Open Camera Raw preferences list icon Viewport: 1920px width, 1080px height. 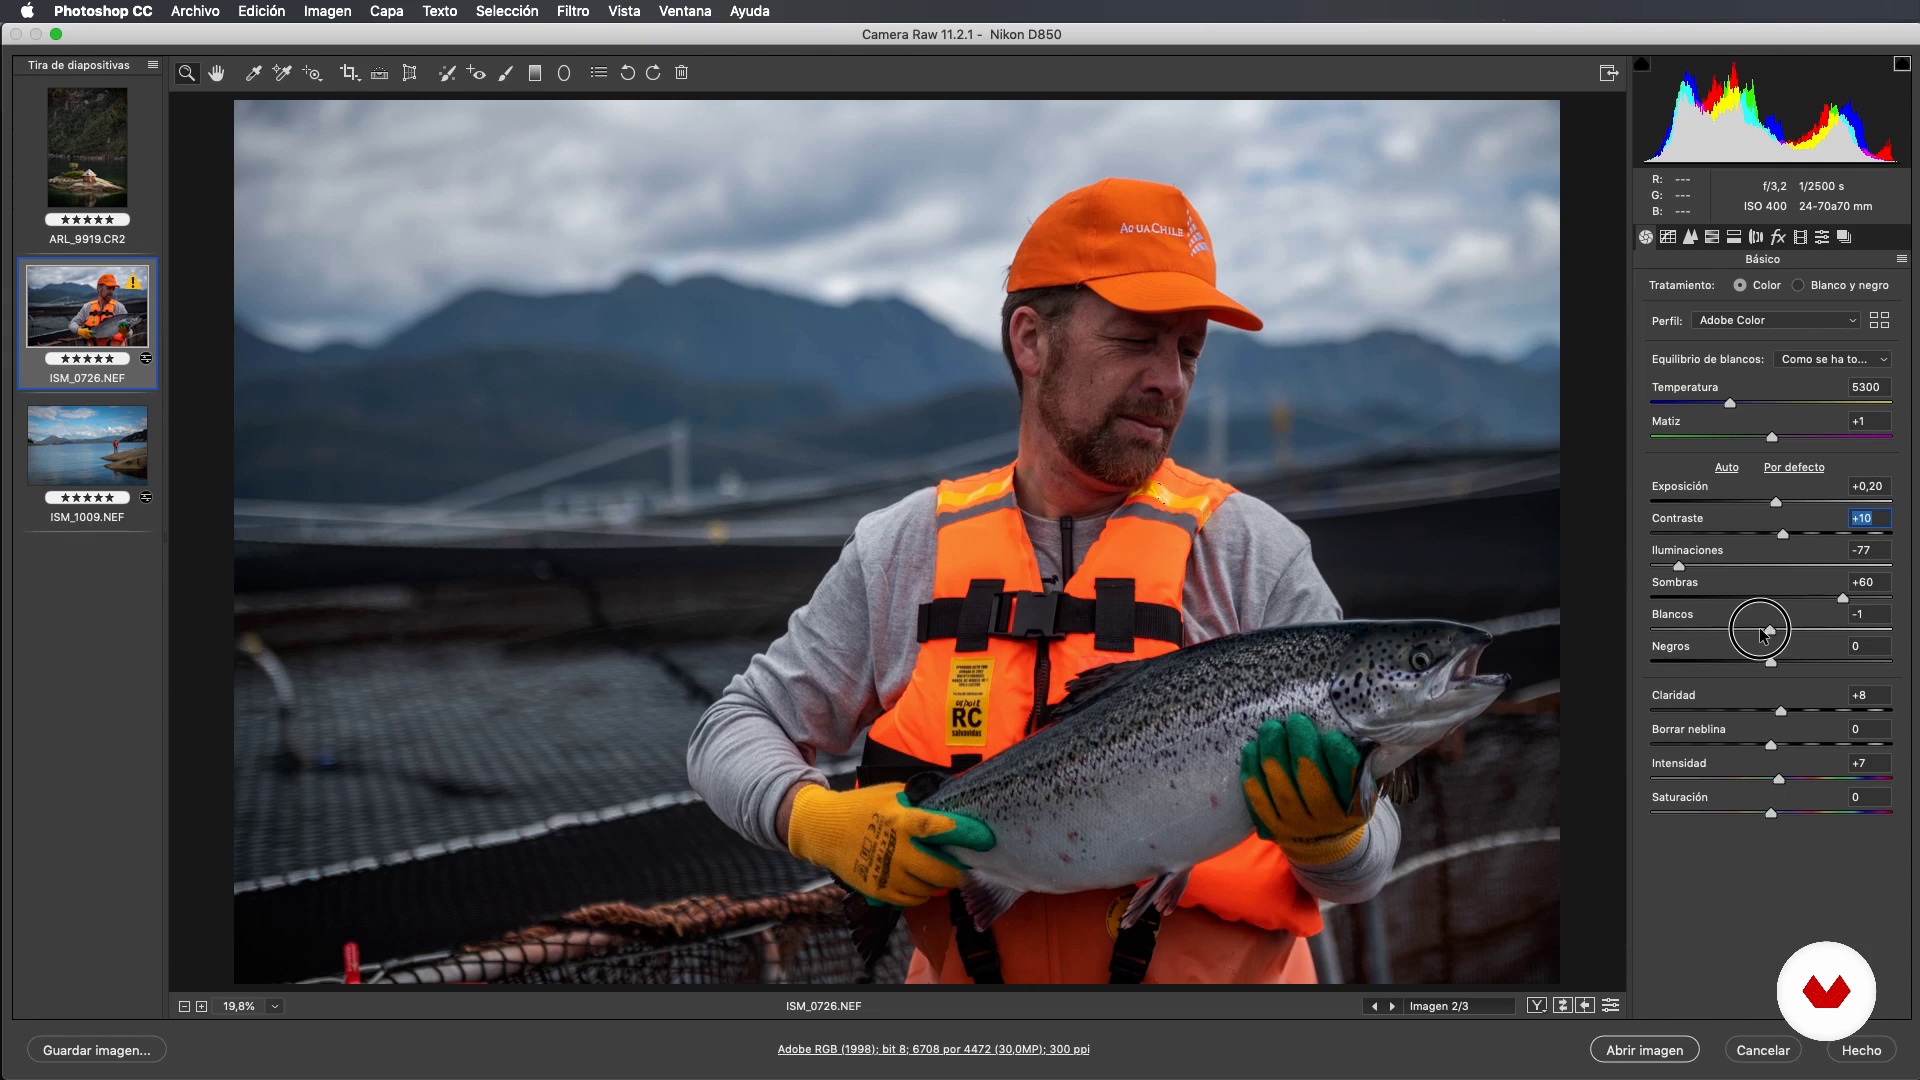(x=599, y=73)
